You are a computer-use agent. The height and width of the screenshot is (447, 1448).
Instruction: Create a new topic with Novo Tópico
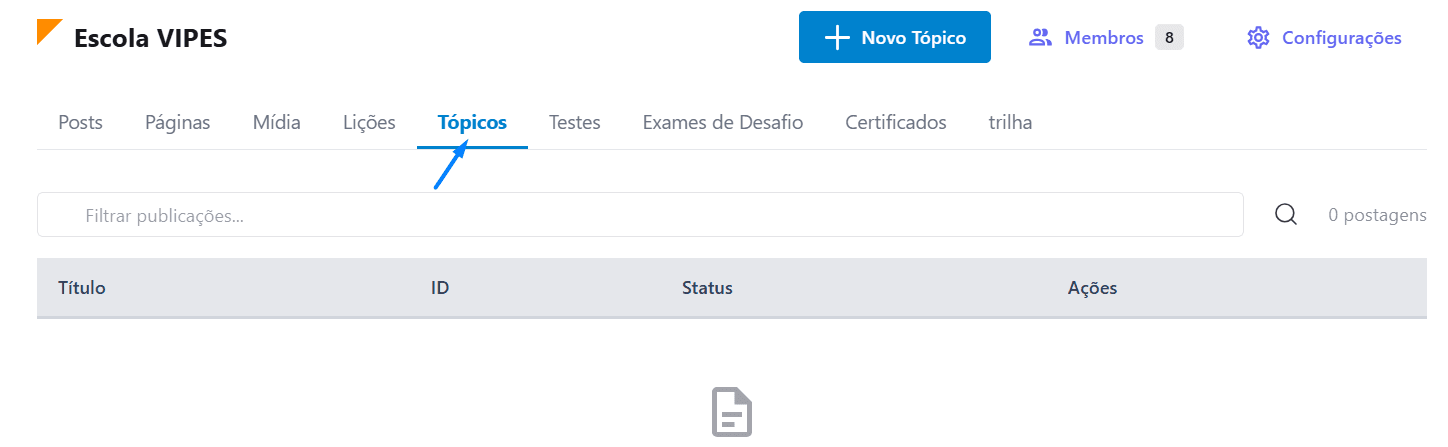(x=894, y=37)
